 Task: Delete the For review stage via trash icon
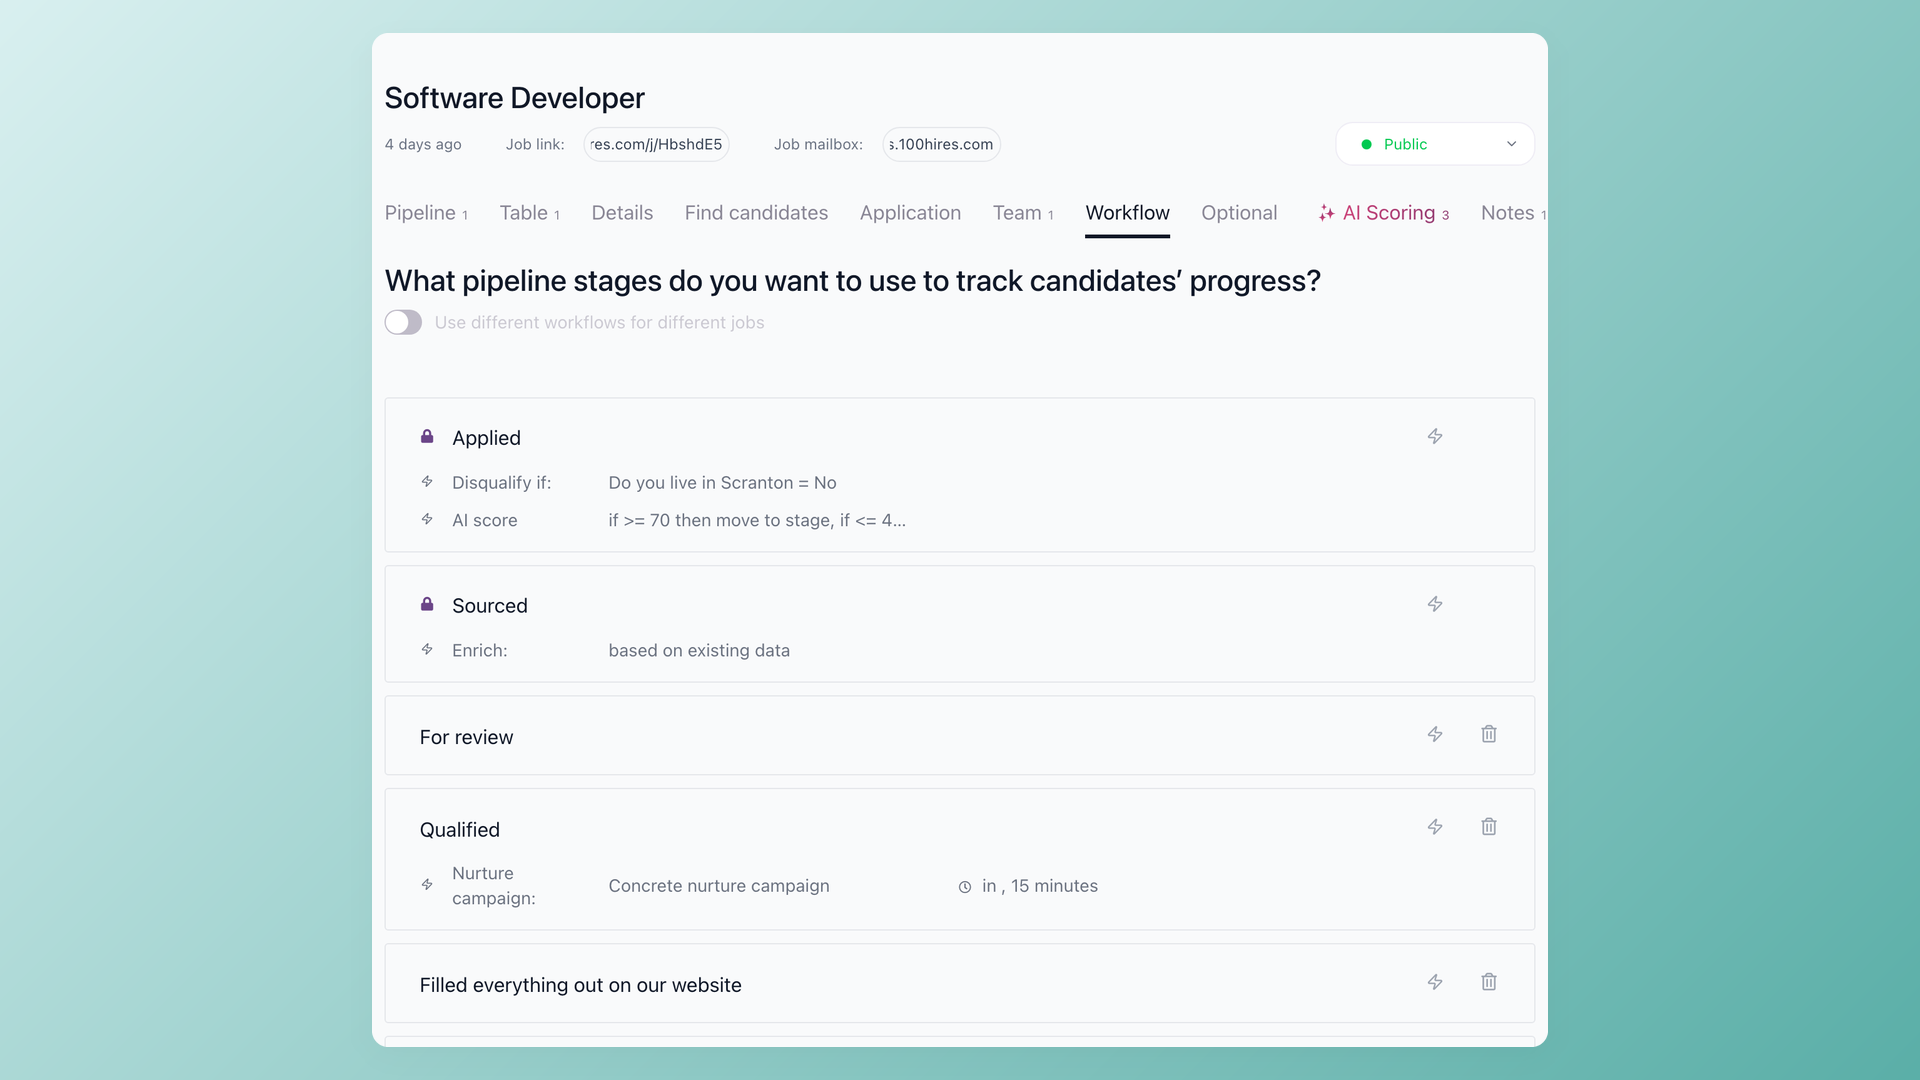1489,734
